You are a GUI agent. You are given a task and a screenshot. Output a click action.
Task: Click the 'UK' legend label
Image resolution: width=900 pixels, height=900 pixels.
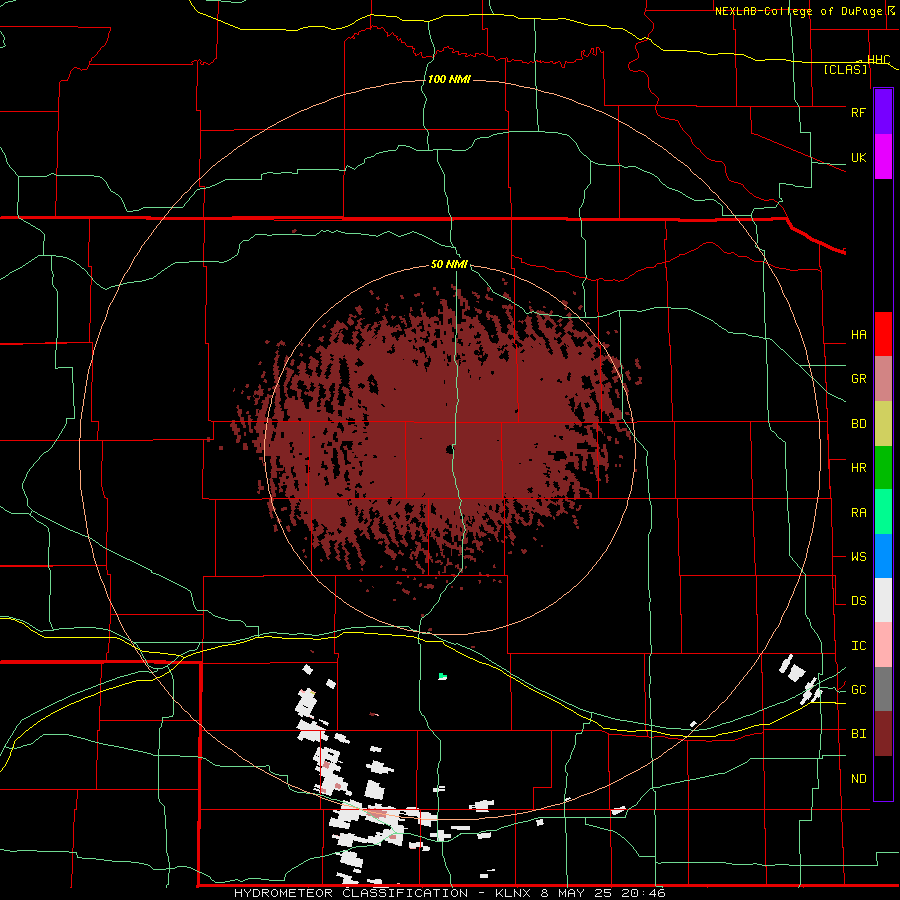pyautogui.click(x=858, y=158)
